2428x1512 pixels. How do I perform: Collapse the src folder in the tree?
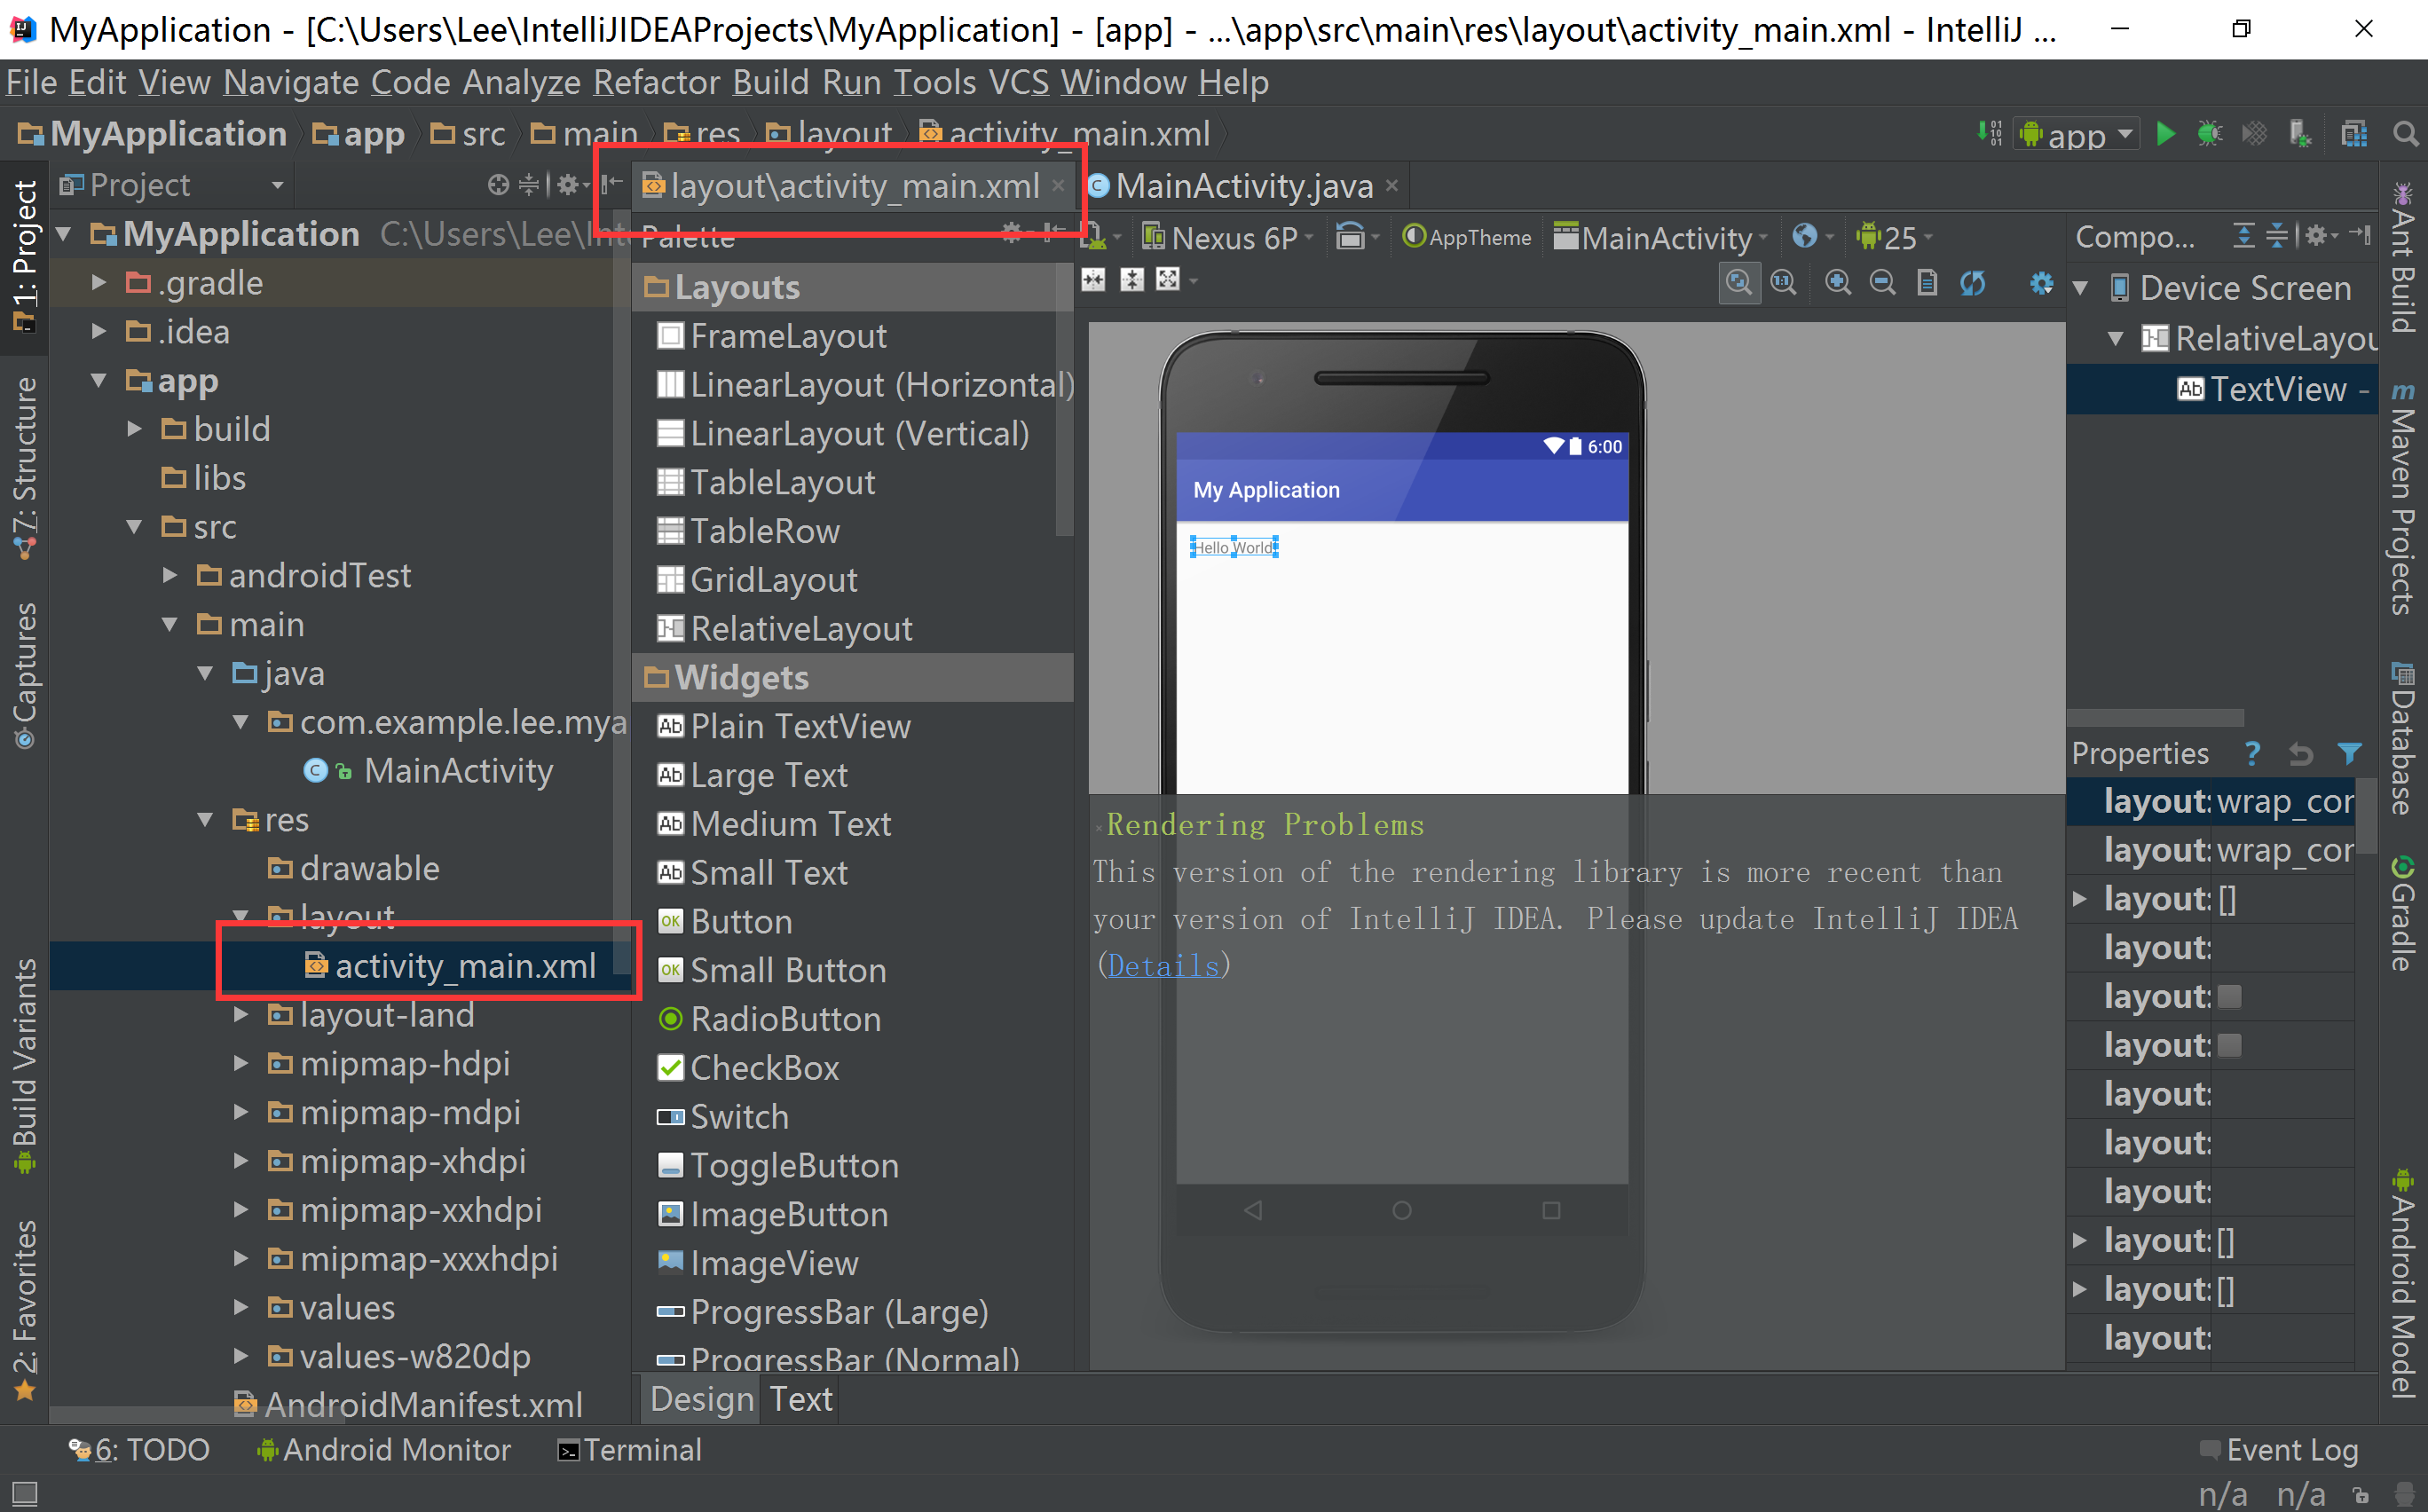click(134, 527)
